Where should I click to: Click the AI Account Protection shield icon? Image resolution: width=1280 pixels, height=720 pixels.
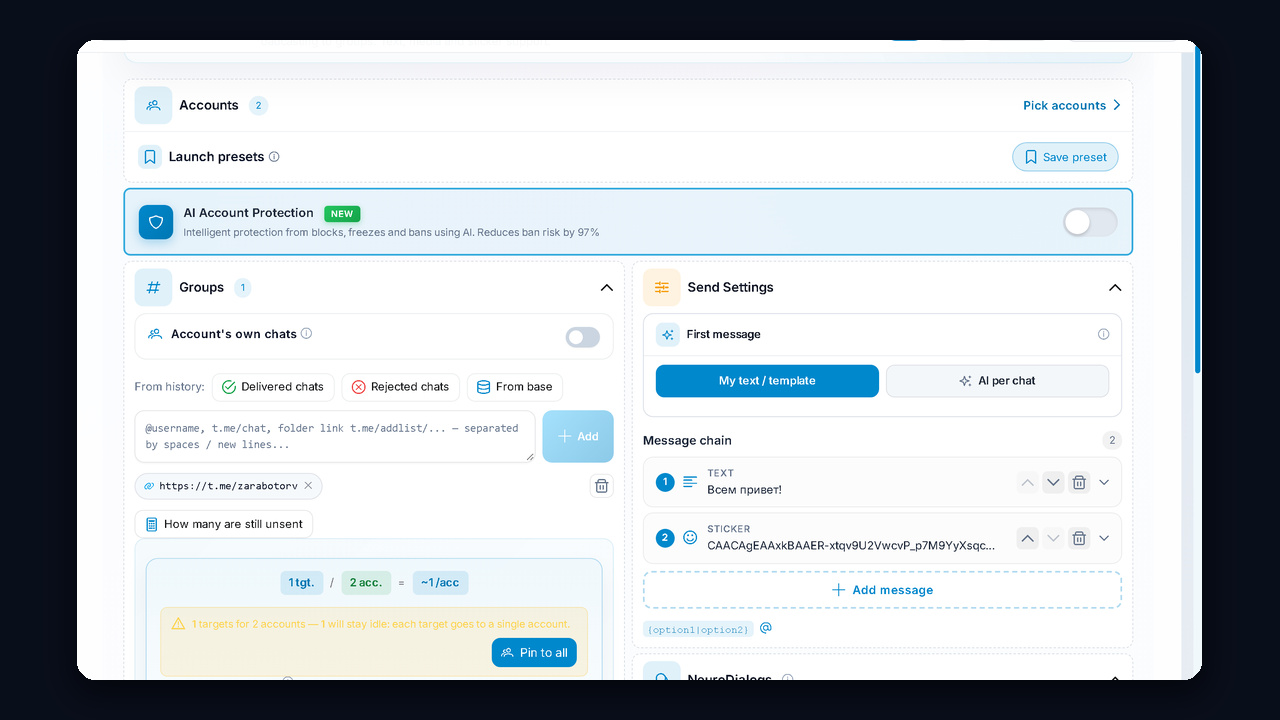click(x=156, y=222)
